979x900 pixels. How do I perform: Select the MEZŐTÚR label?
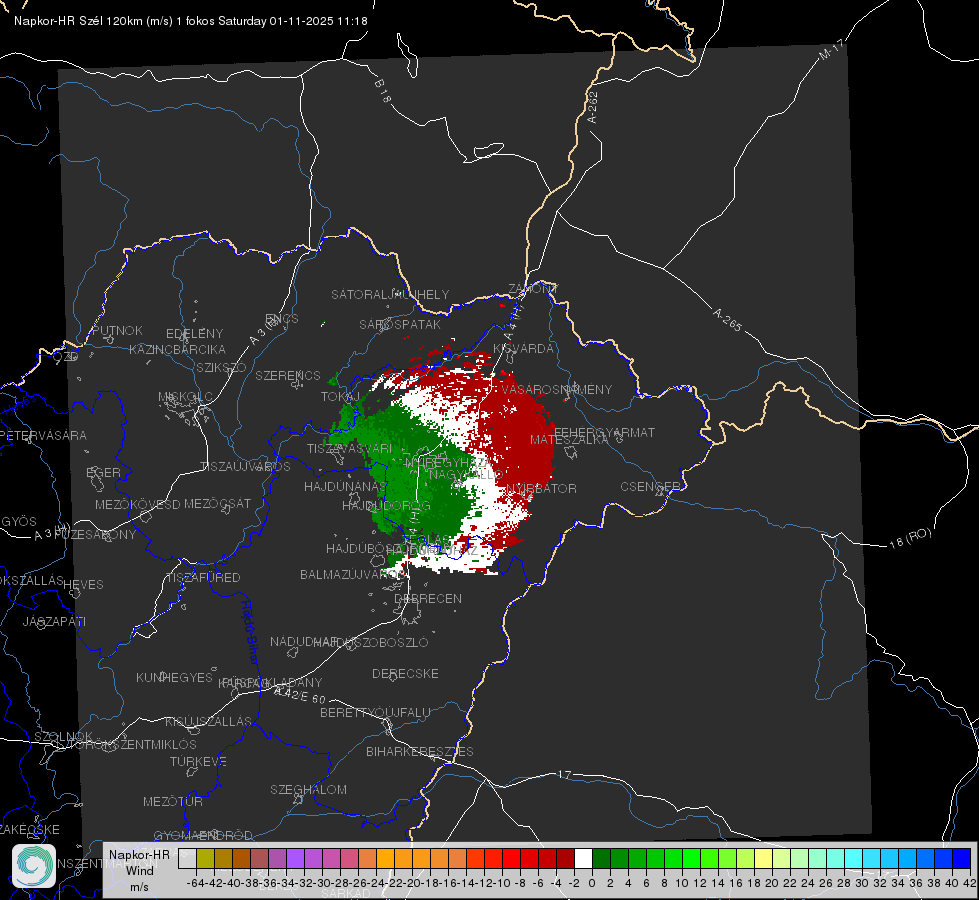173,801
